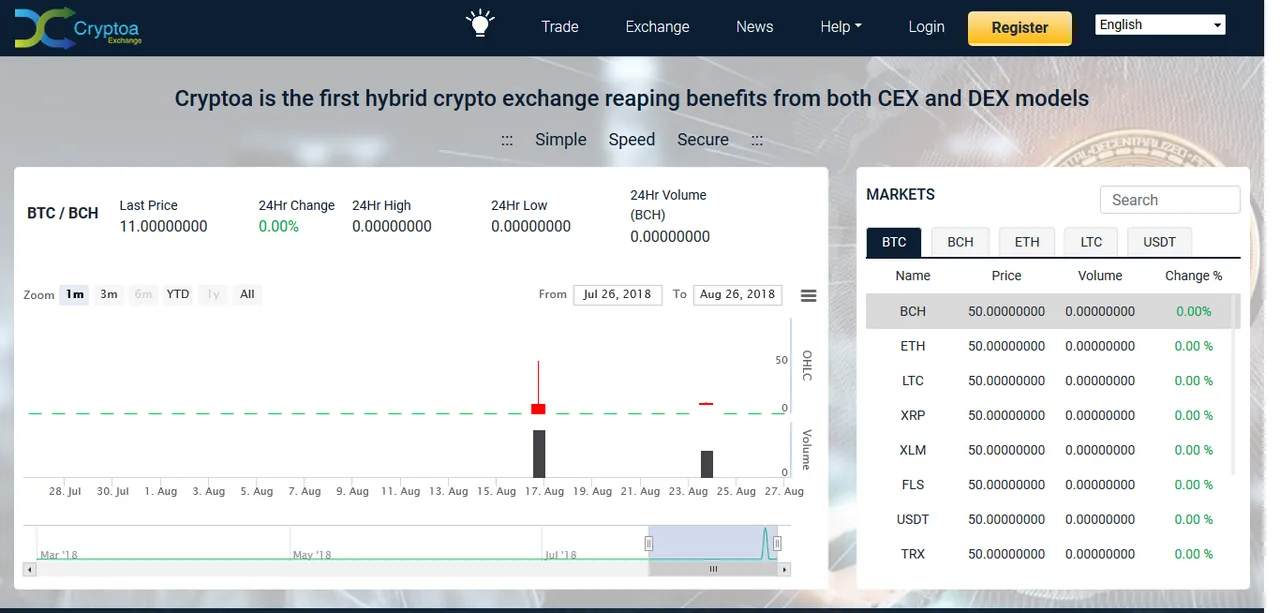Select the BCH market tab
1280x613 pixels.
pos(960,242)
